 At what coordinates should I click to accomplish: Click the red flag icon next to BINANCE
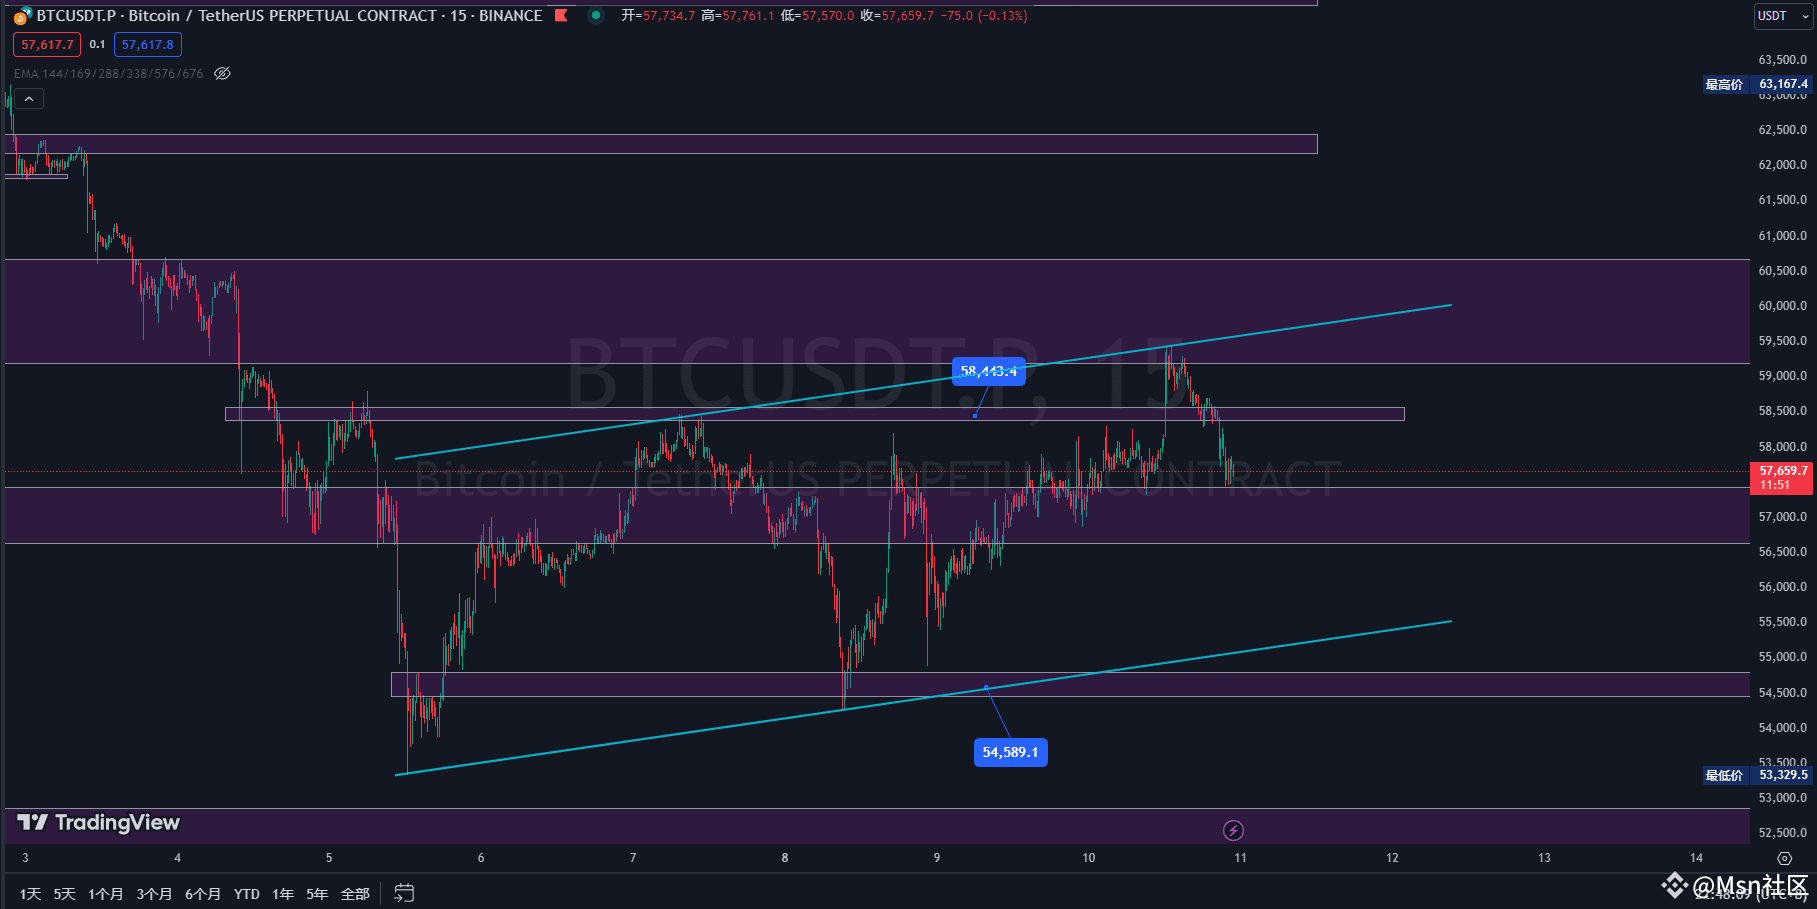(x=560, y=15)
